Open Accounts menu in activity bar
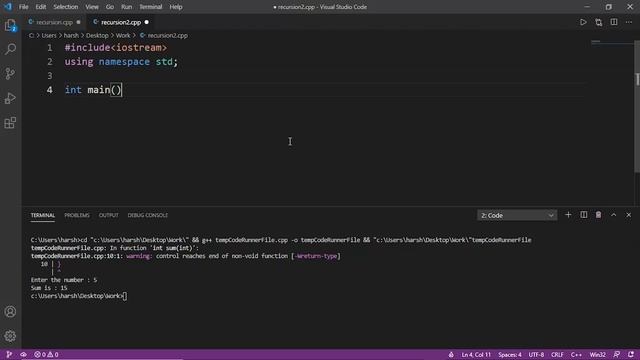 (x=10, y=312)
